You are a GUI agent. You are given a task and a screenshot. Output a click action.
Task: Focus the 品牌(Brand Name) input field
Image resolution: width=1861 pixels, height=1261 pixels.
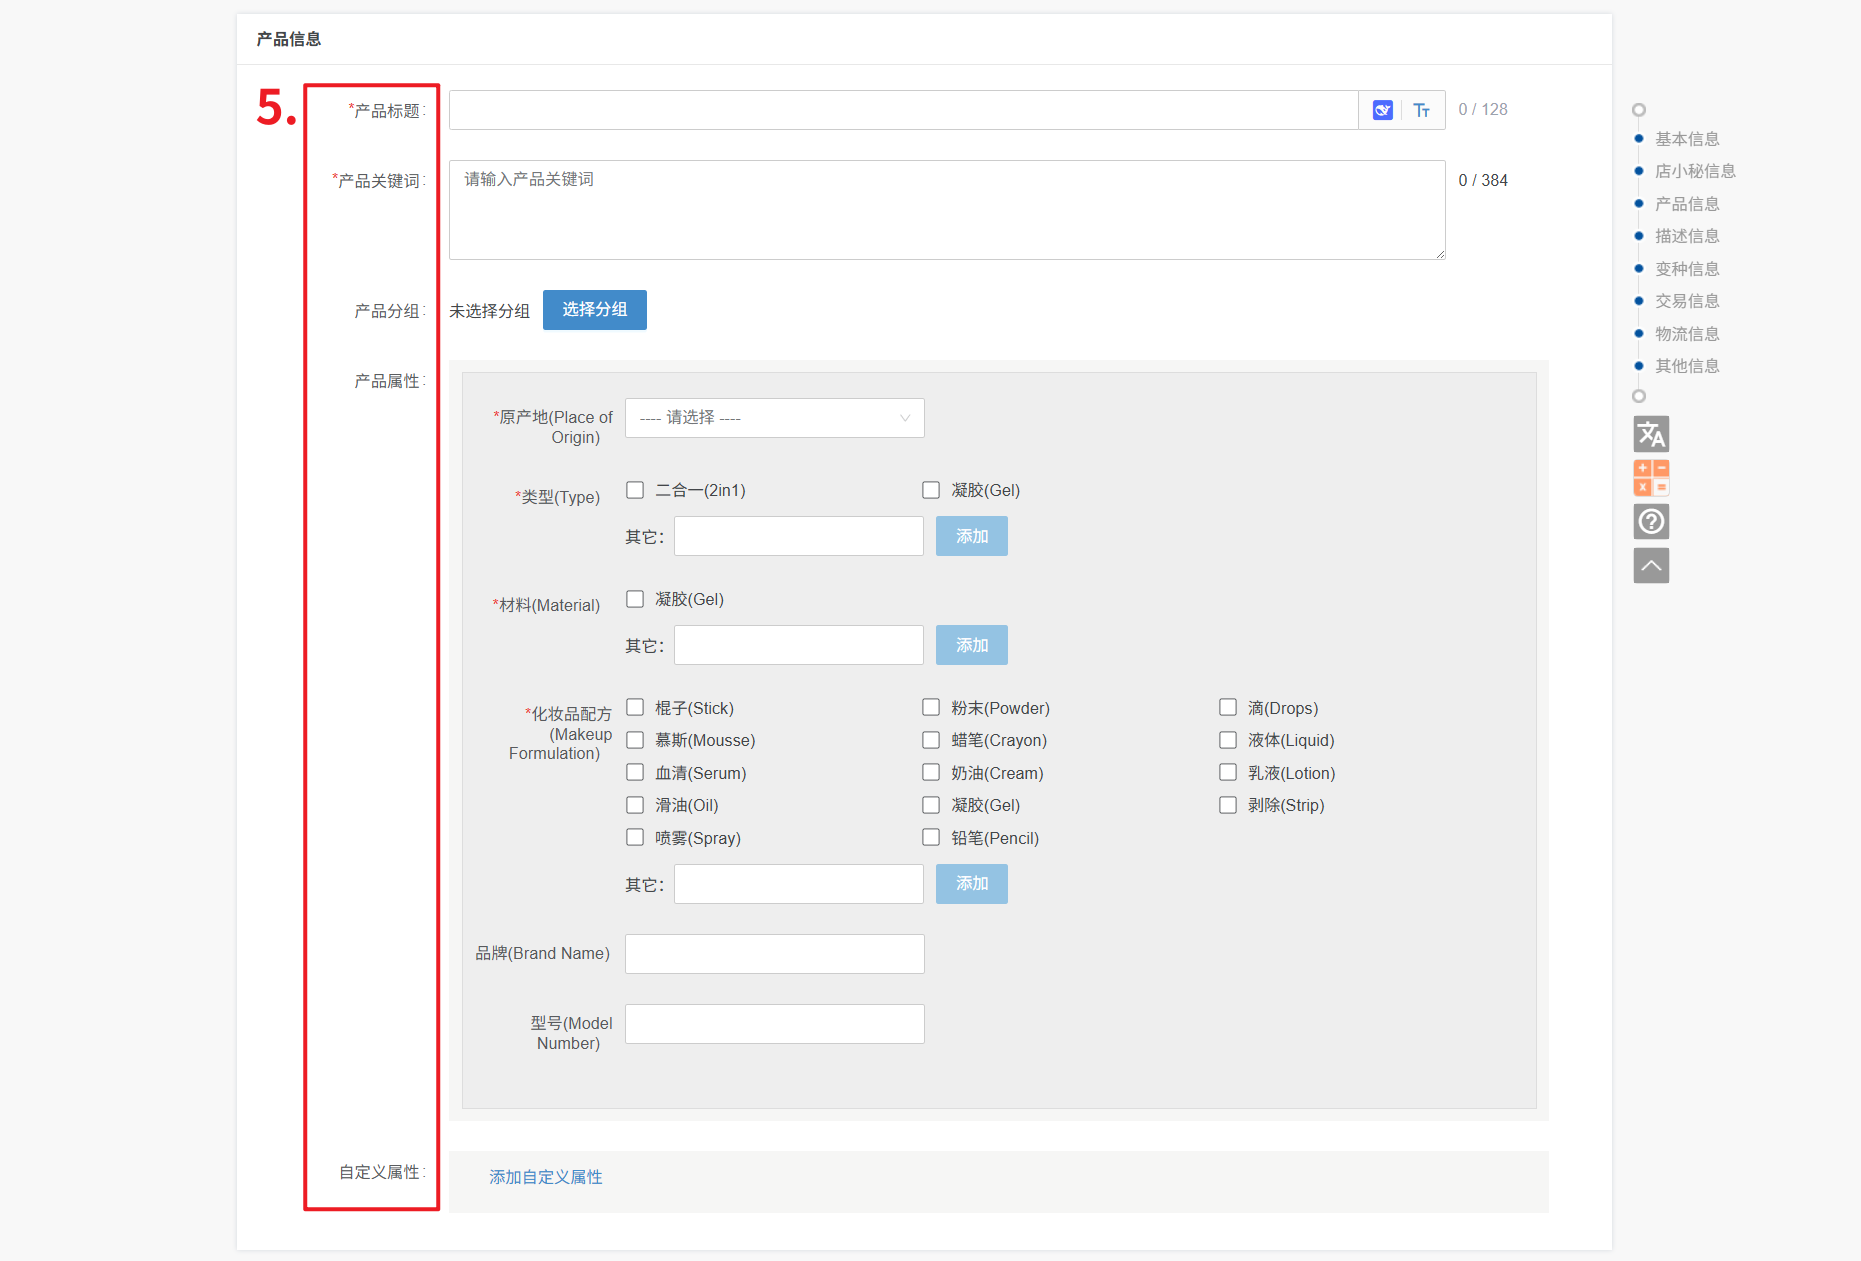(x=775, y=954)
